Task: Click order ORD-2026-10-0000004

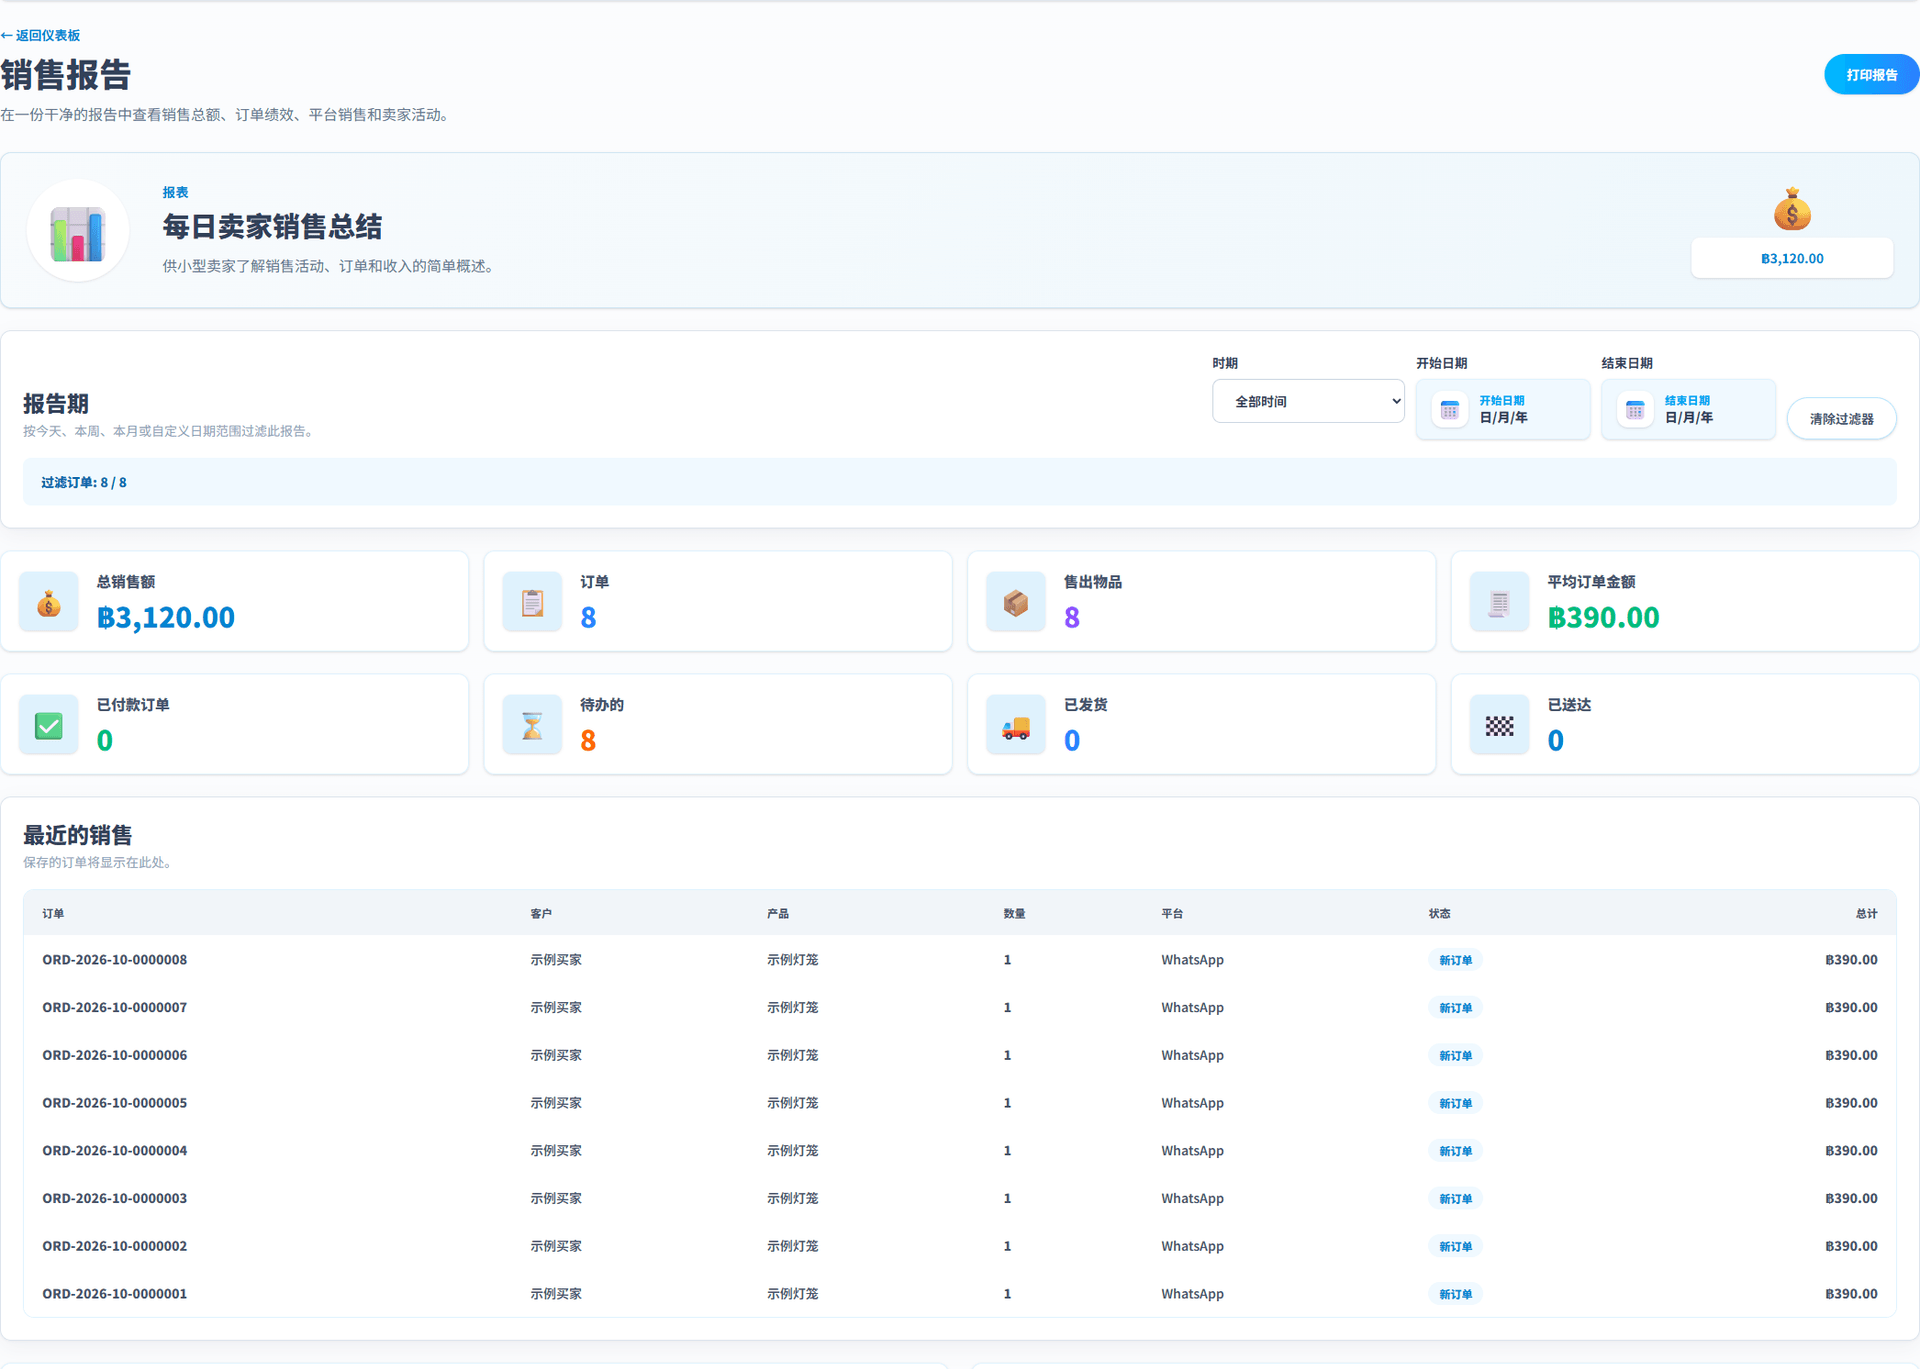Action: (x=114, y=1150)
